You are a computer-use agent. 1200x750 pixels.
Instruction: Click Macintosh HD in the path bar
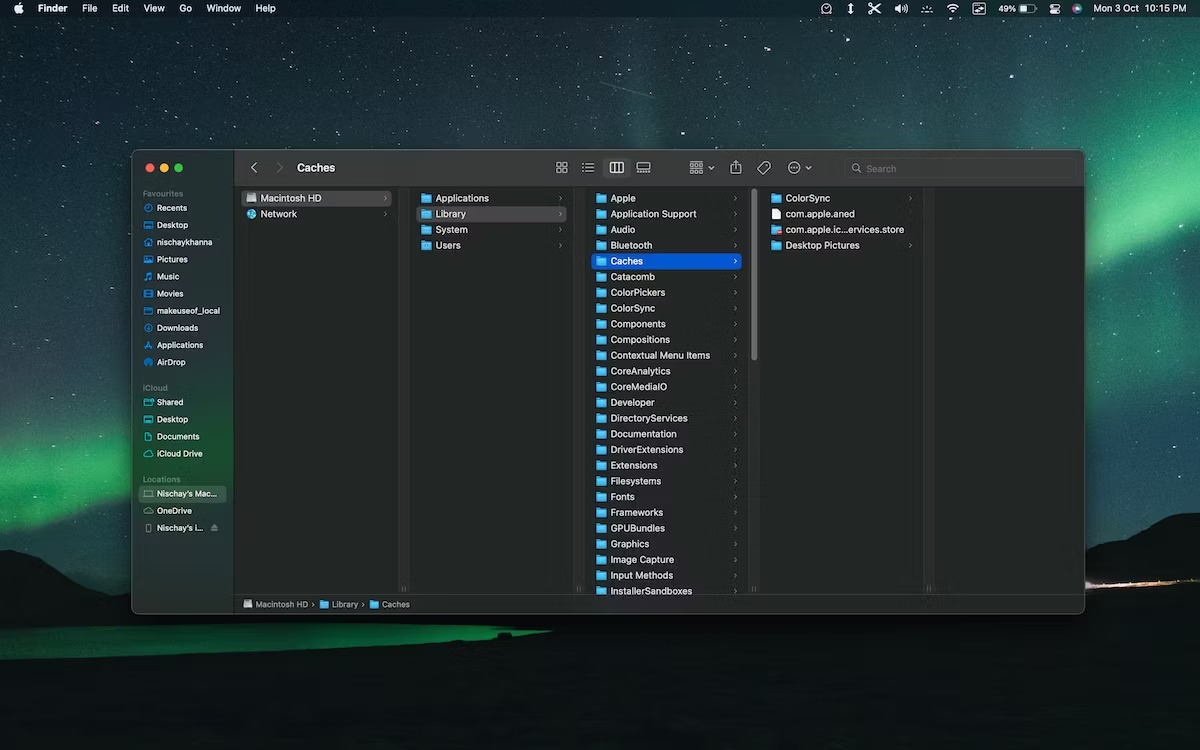pyautogui.click(x=275, y=605)
